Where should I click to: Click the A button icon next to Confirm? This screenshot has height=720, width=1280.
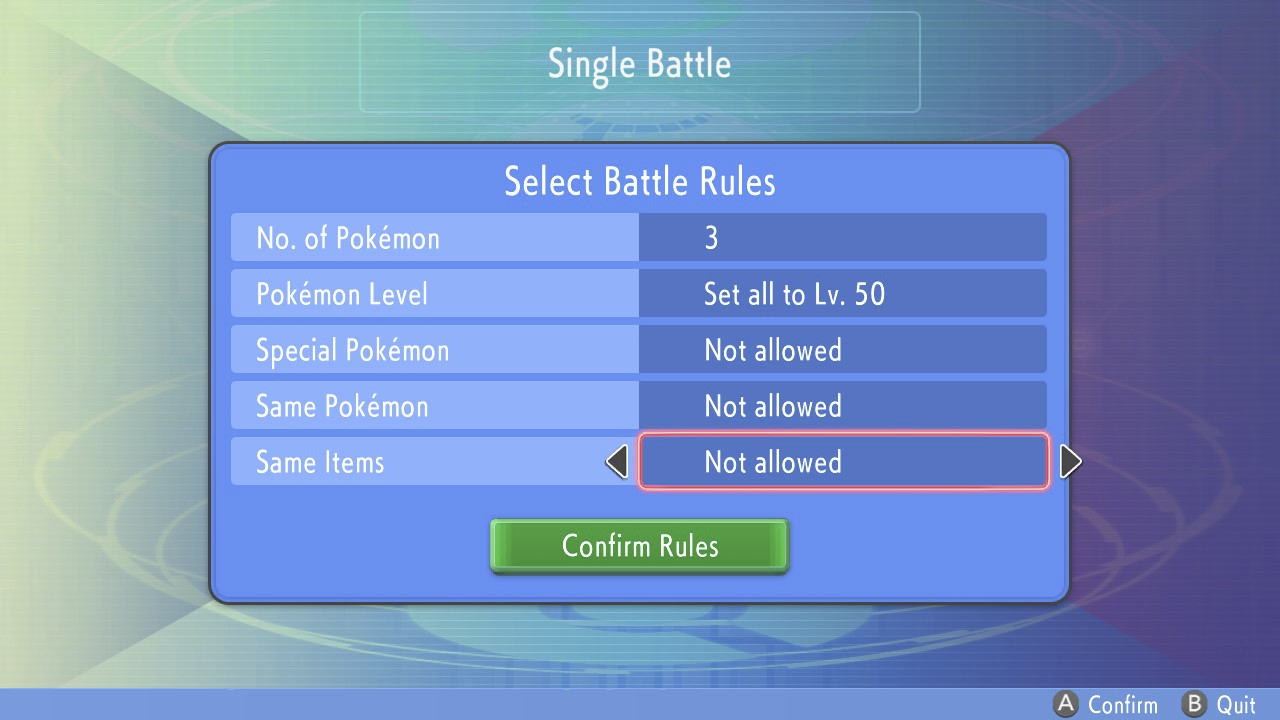tap(1067, 705)
